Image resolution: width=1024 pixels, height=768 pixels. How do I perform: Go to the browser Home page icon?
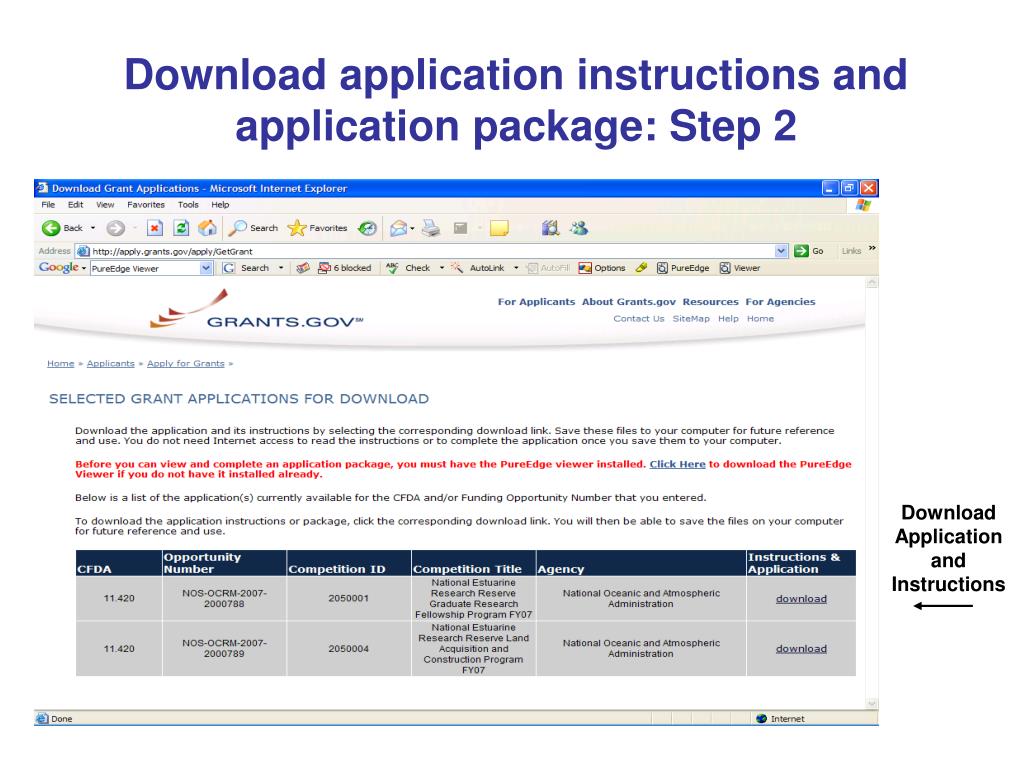point(207,228)
